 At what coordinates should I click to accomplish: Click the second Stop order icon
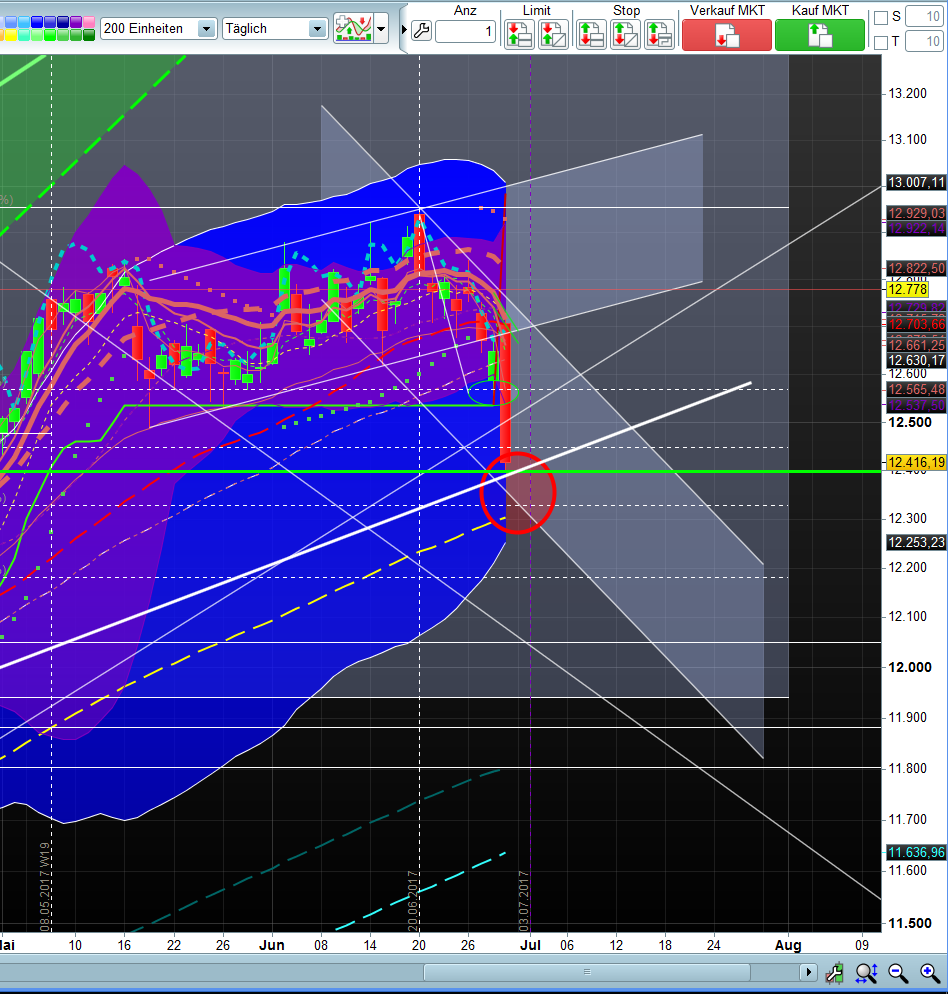tap(625, 34)
